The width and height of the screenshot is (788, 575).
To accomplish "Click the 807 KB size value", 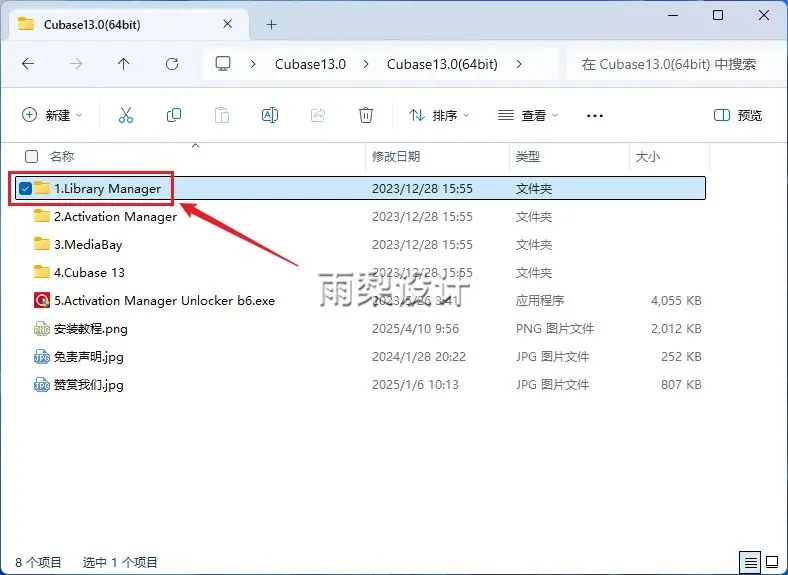I will pos(681,385).
